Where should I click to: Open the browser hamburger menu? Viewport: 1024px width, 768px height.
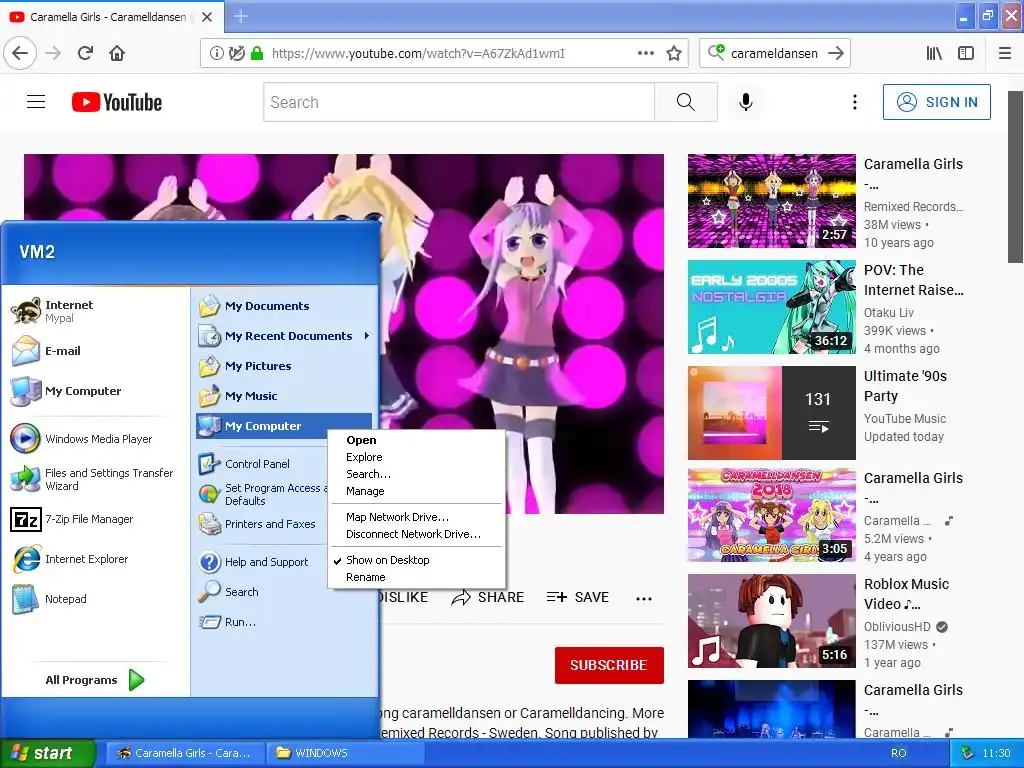coord(1004,53)
